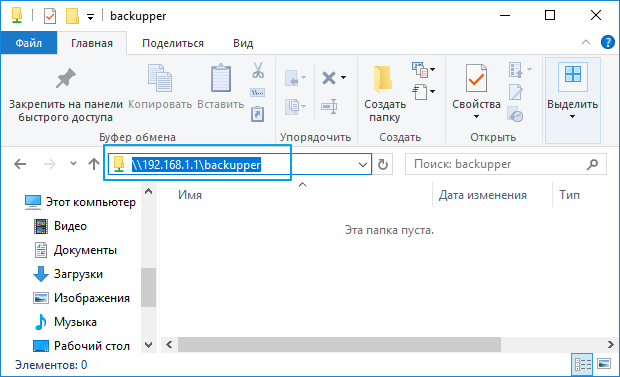Click the Paste shortcut icon
This screenshot has height=377, width=620.
pos(257,114)
